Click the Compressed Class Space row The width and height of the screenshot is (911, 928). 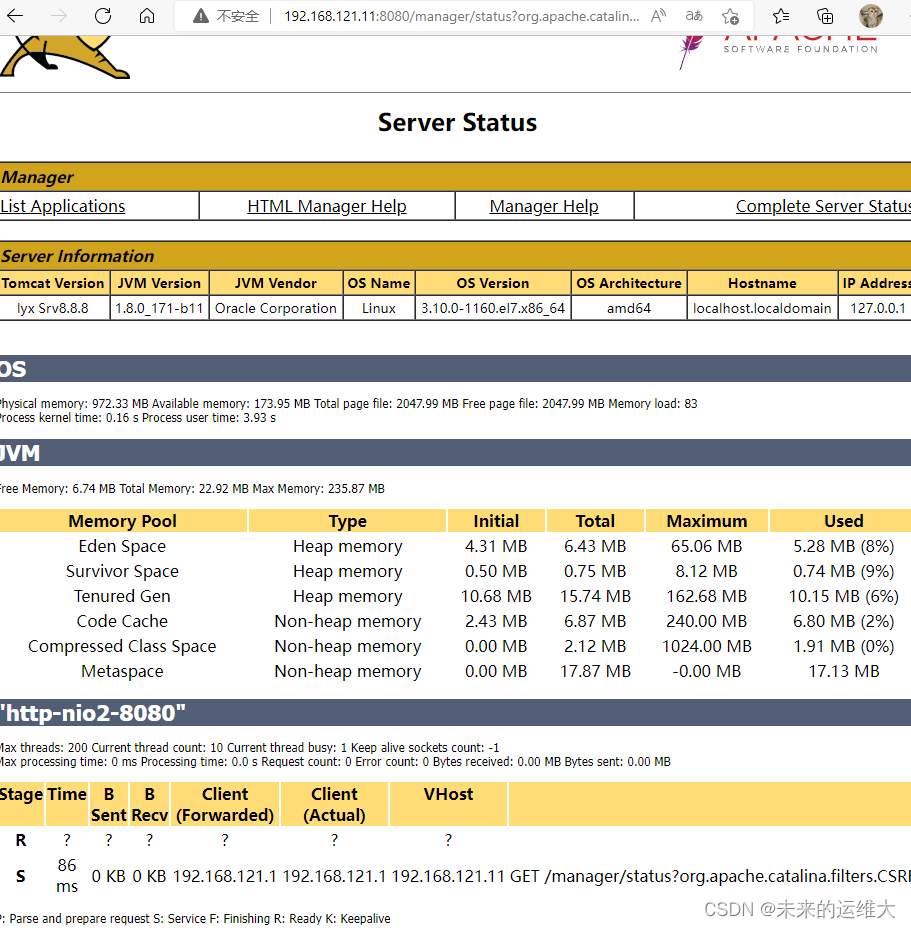[x=455, y=646]
